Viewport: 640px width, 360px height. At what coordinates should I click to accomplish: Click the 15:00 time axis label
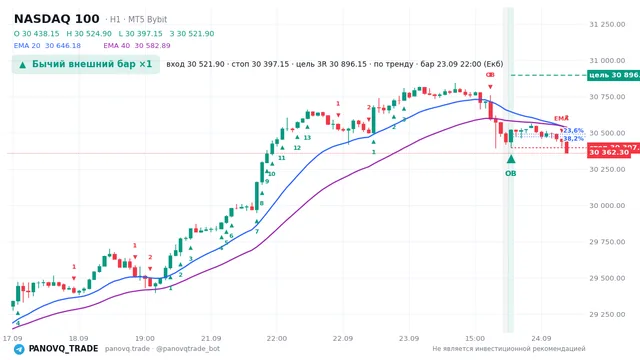pyautogui.click(x=475, y=338)
